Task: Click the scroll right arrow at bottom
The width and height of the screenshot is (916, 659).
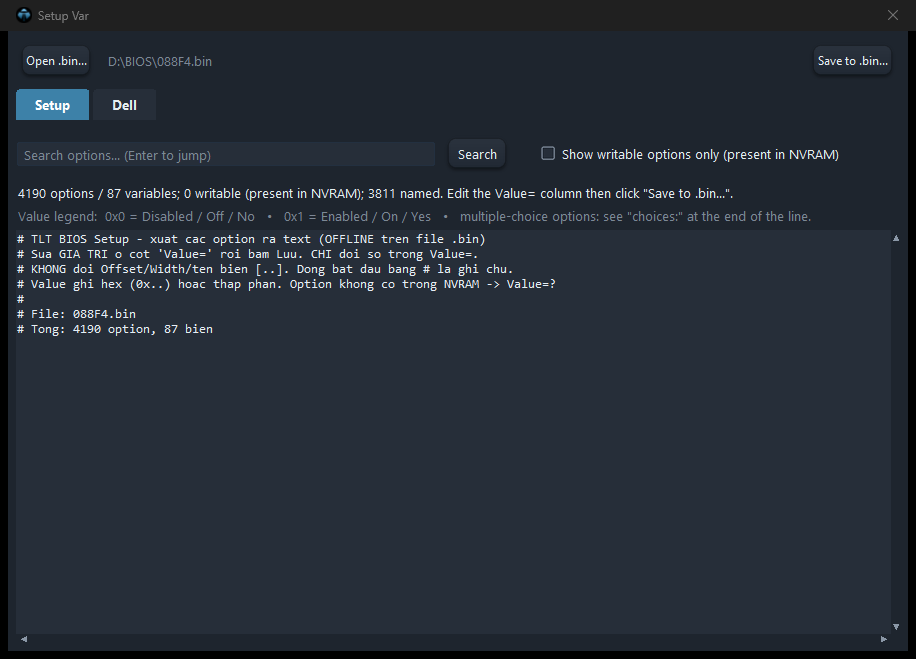Action: 884,639
